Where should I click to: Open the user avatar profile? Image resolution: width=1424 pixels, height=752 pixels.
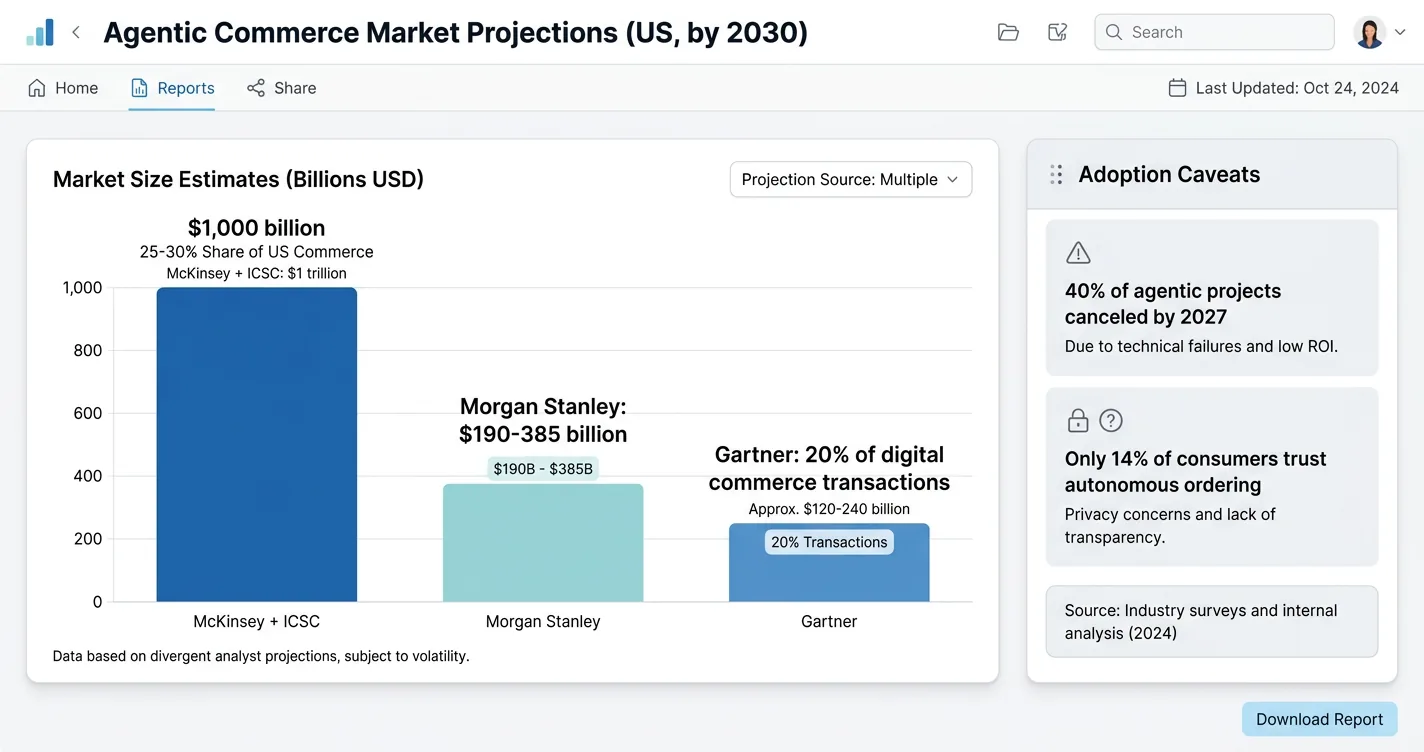(1369, 32)
